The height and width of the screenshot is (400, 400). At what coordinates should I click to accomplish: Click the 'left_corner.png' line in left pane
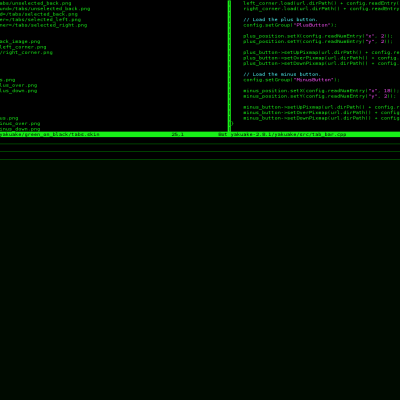[23, 47]
